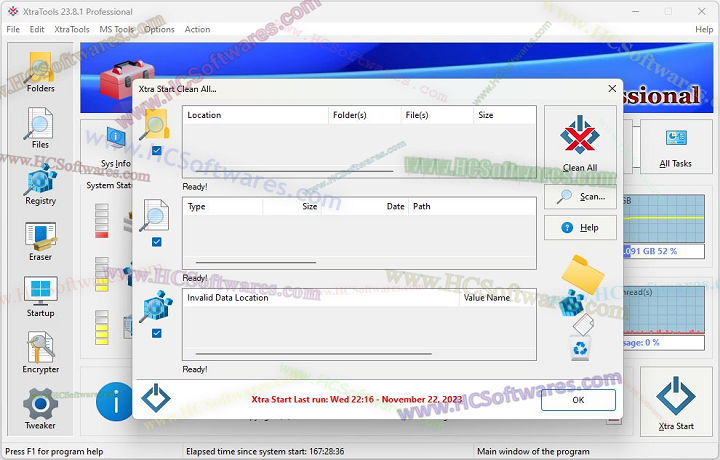Sort by Type column header

click(x=223, y=207)
